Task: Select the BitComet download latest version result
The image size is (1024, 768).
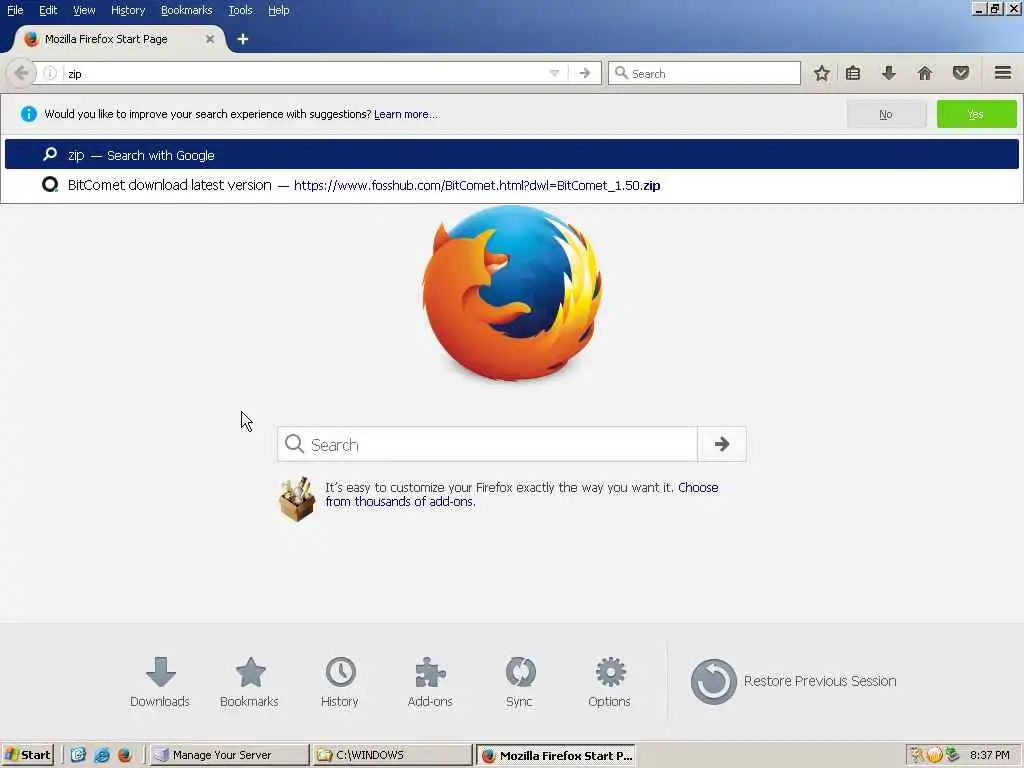Action: point(512,185)
